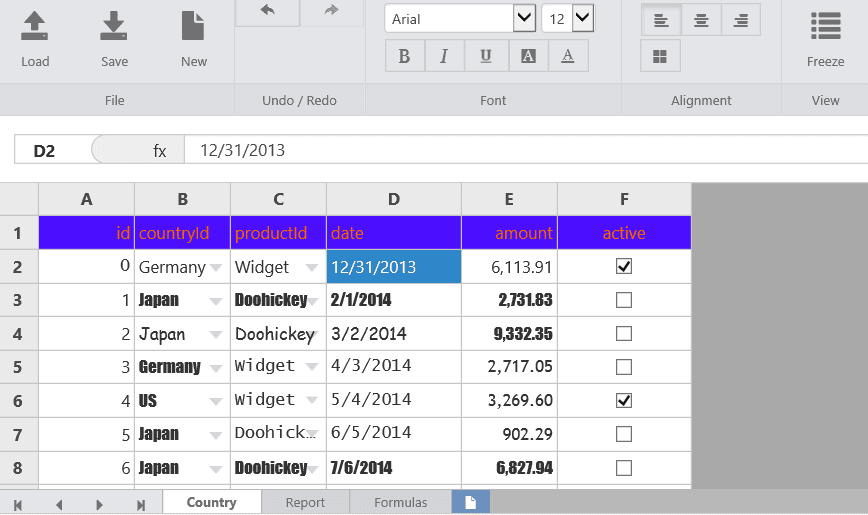
Task: Switch to the Country sheet tab
Action: point(211,502)
